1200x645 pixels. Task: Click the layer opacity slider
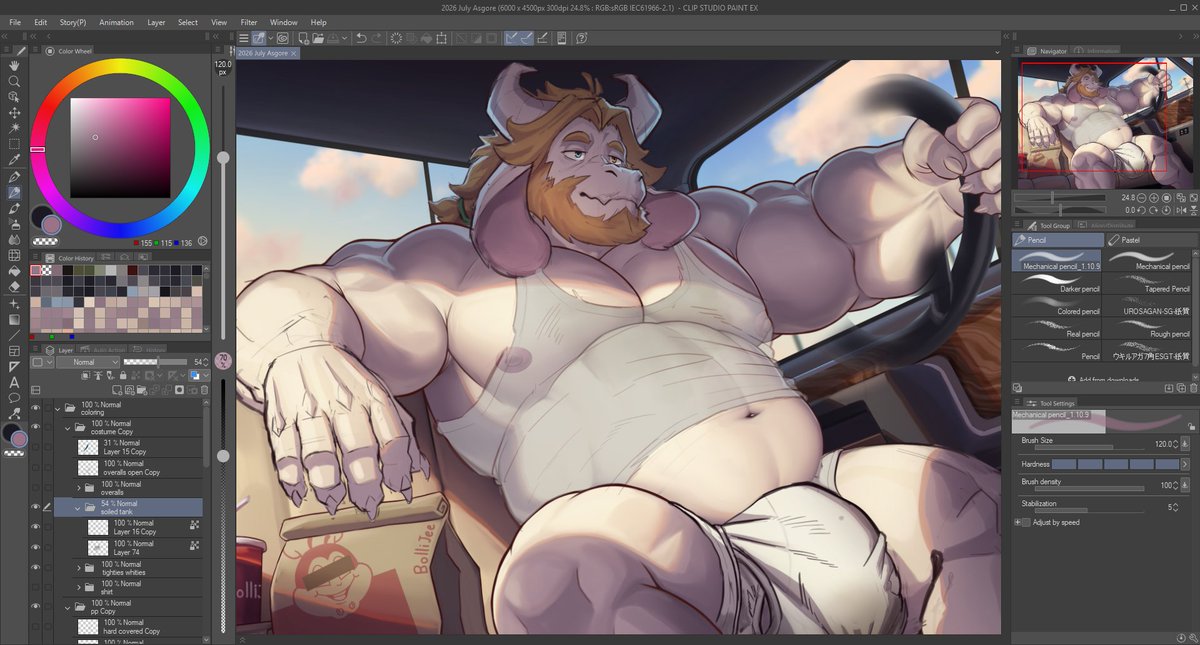(155, 362)
